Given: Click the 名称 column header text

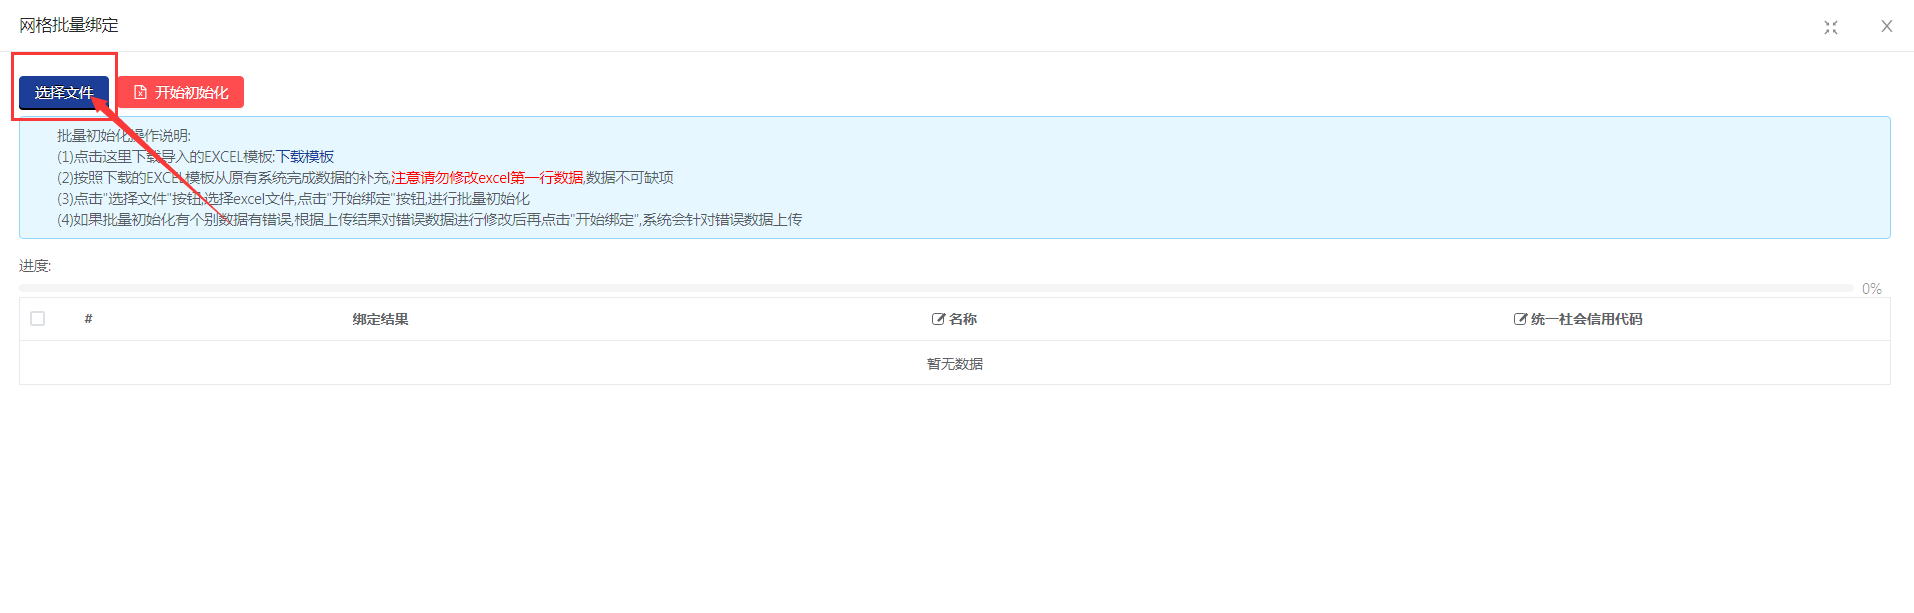Looking at the screenshot, I should (963, 319).
